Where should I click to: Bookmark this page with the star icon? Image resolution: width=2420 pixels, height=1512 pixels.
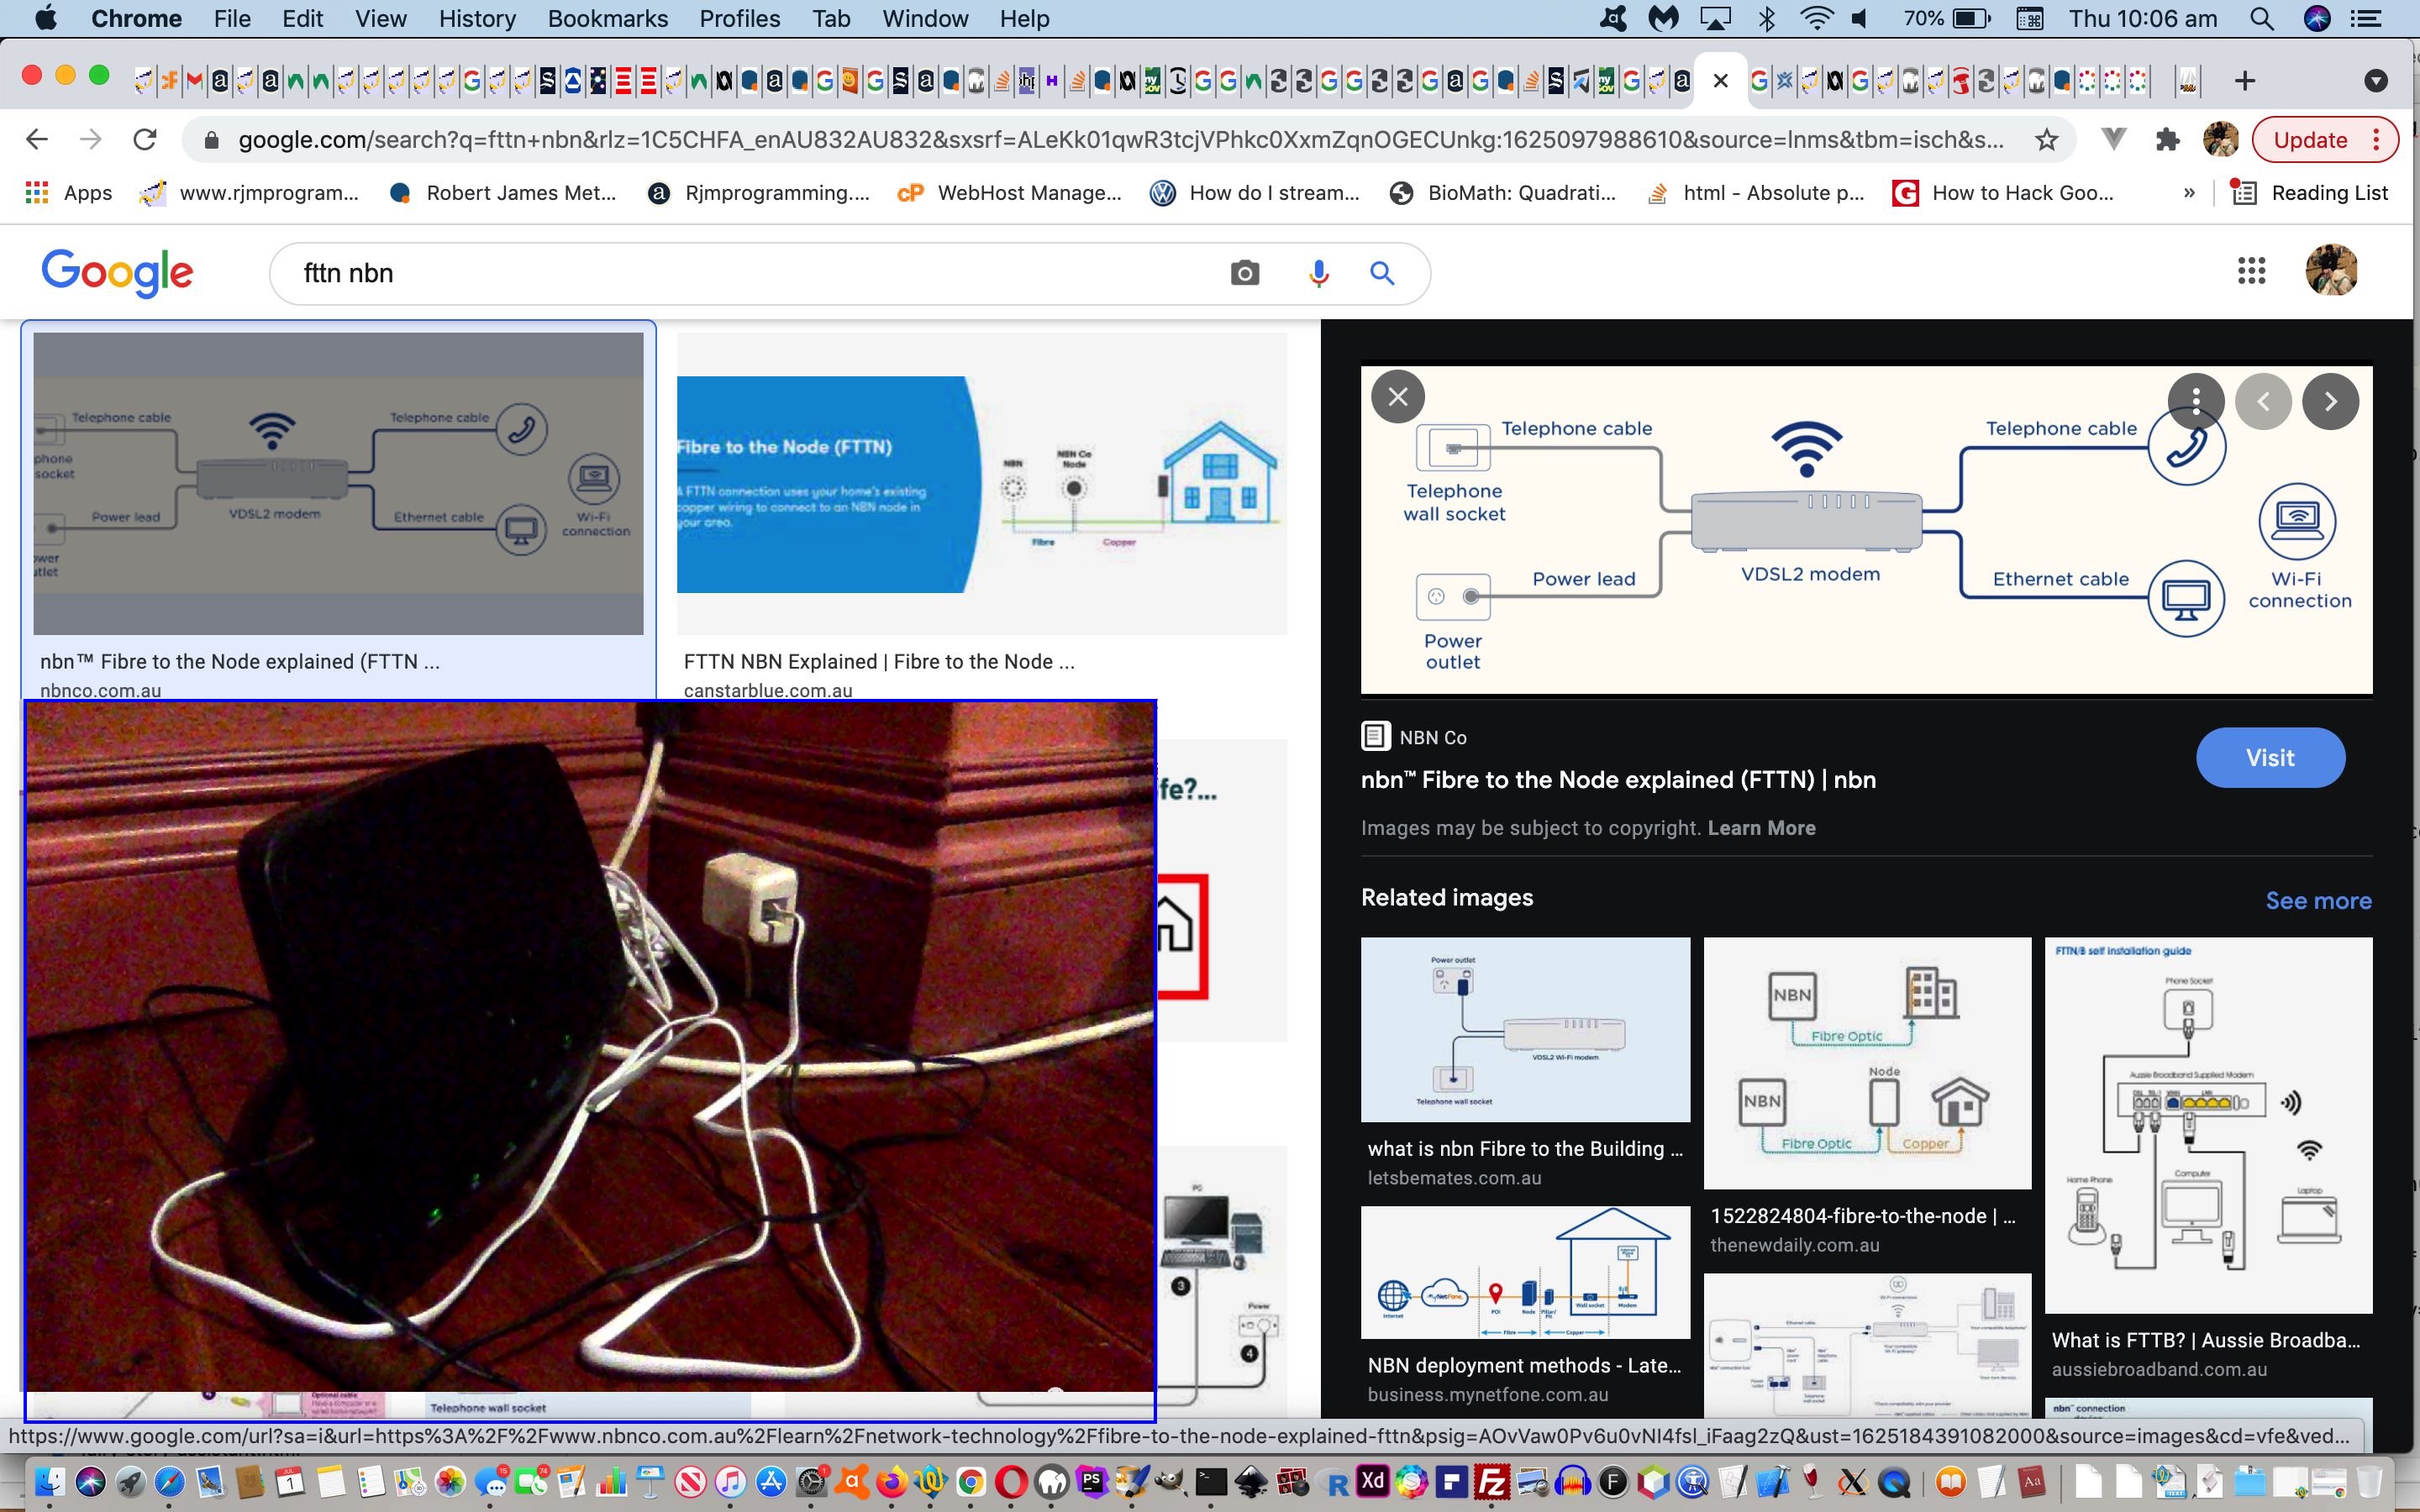pyautogui.click(x=2047, y=140)
